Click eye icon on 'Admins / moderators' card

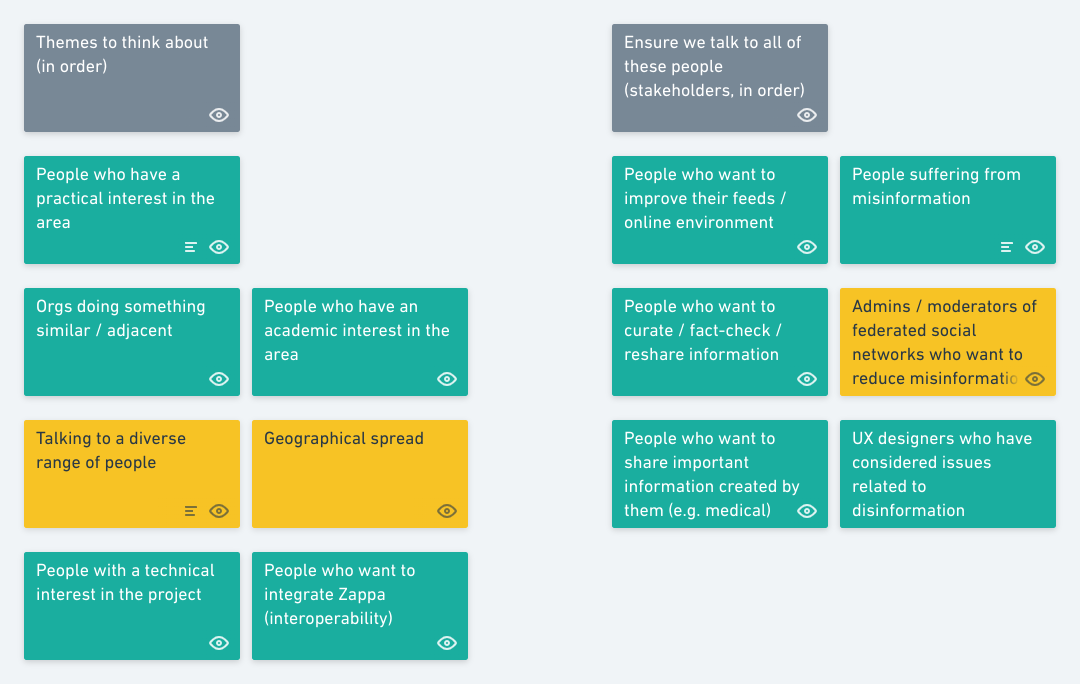point(1035,379)
